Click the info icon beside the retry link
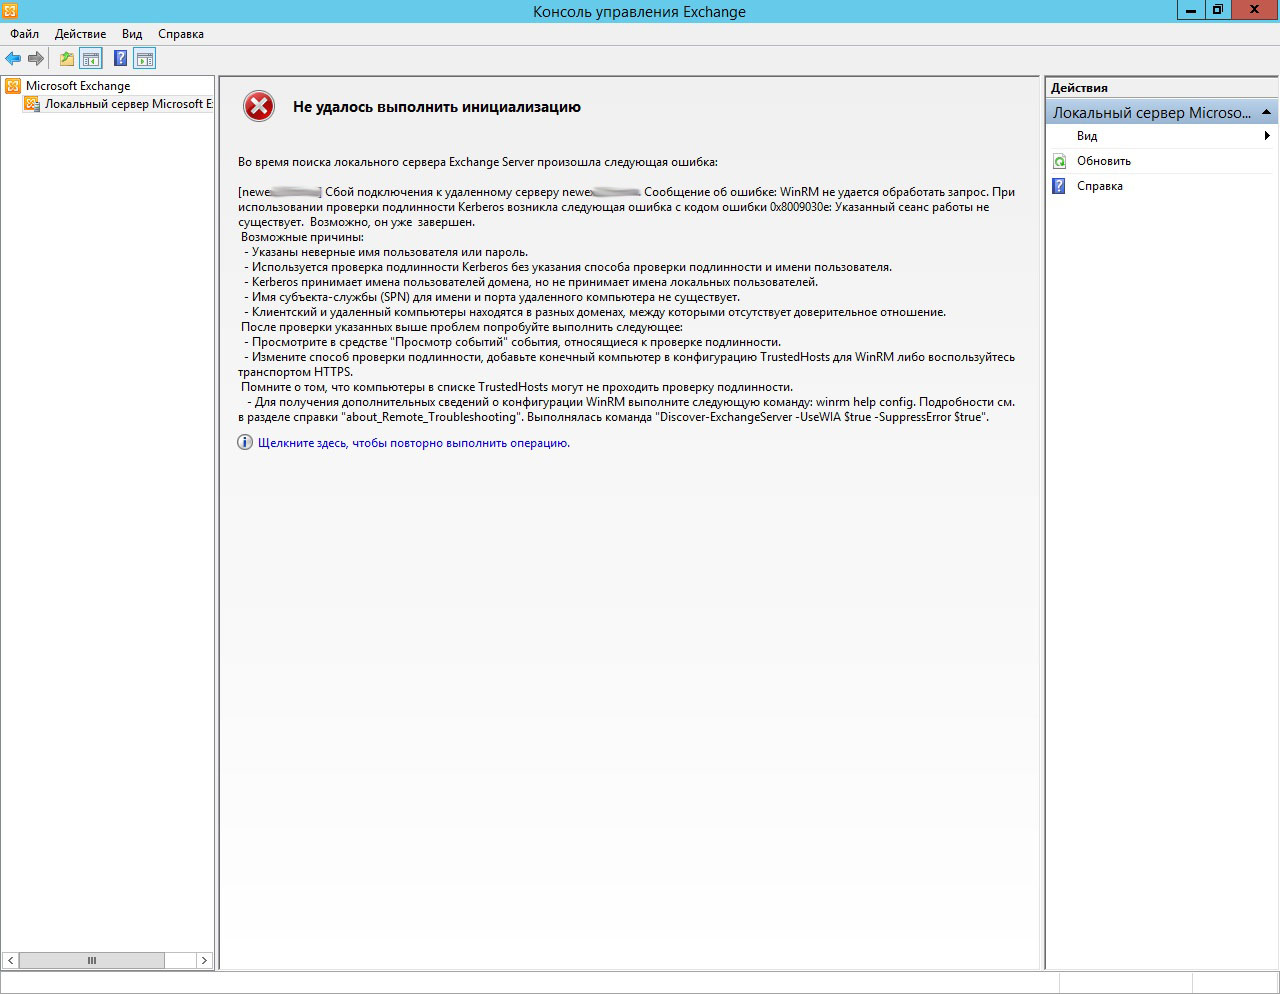Viewport: 1280px width, 994px height. point(245,442)
